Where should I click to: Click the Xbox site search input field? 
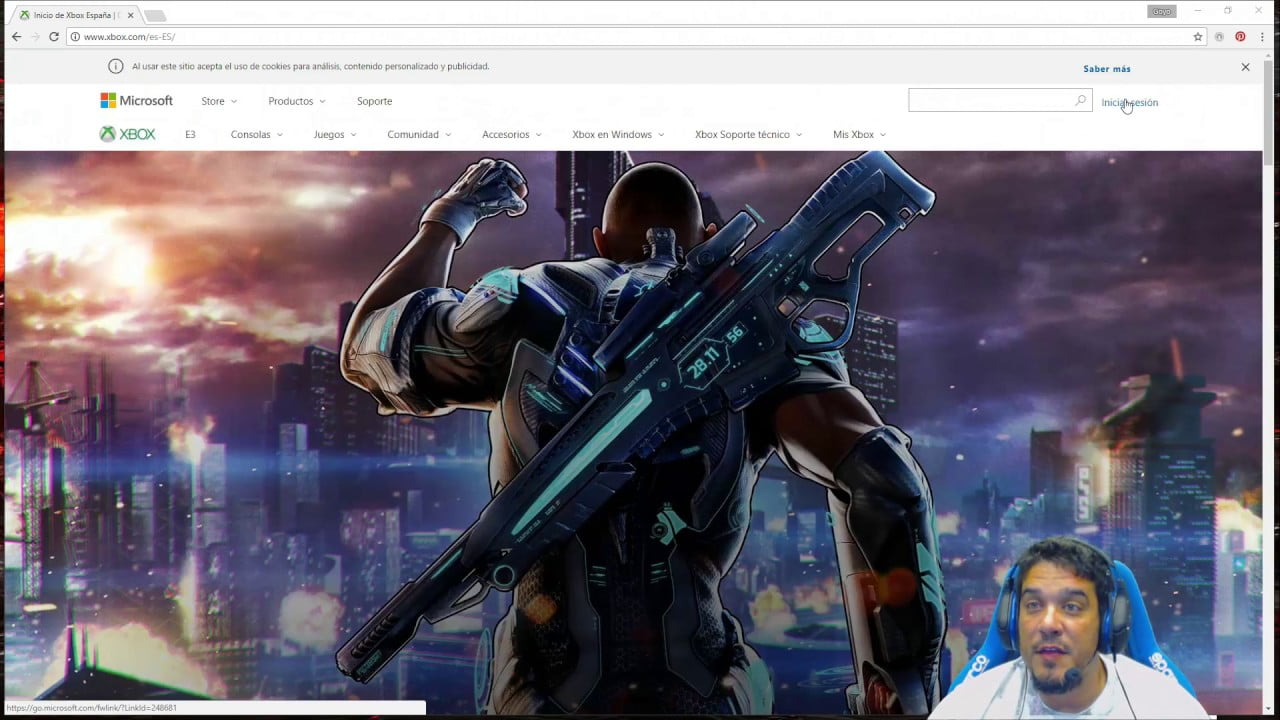pos(990,100)
